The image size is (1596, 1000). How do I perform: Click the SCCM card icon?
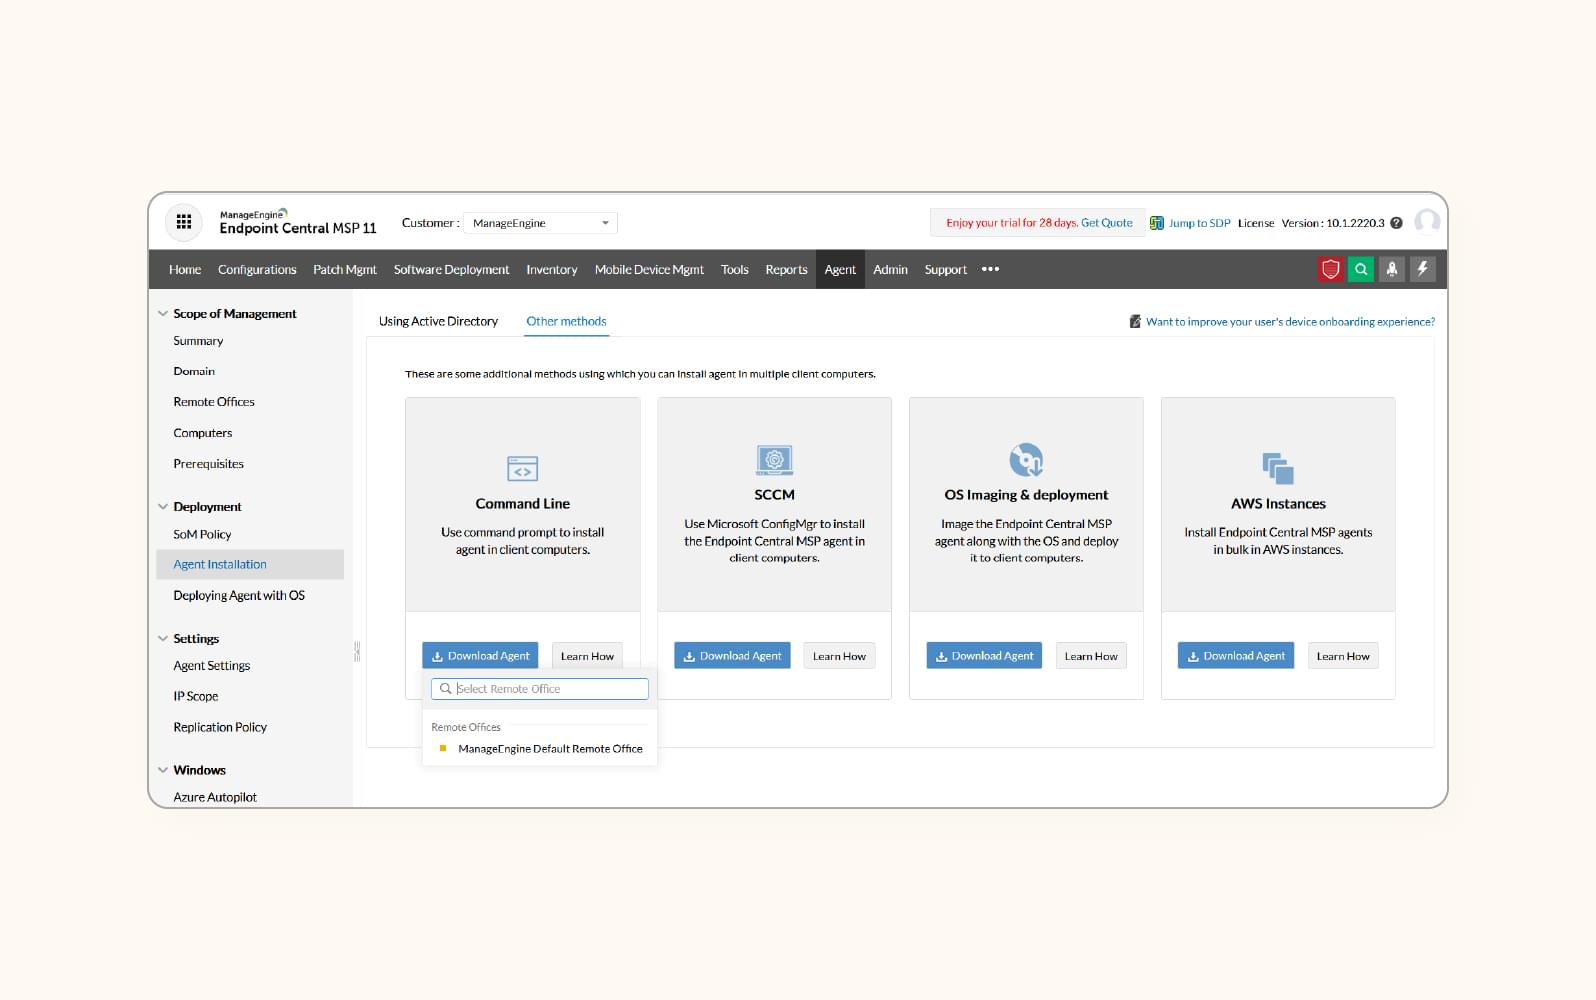click(x=774, y=460)
